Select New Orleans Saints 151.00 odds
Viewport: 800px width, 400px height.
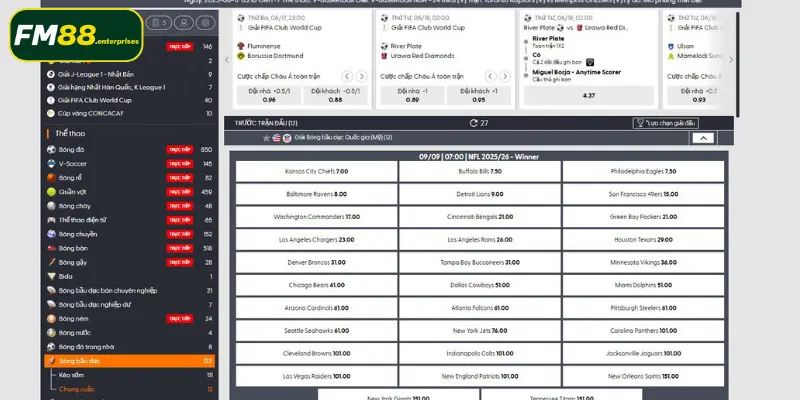643,376
